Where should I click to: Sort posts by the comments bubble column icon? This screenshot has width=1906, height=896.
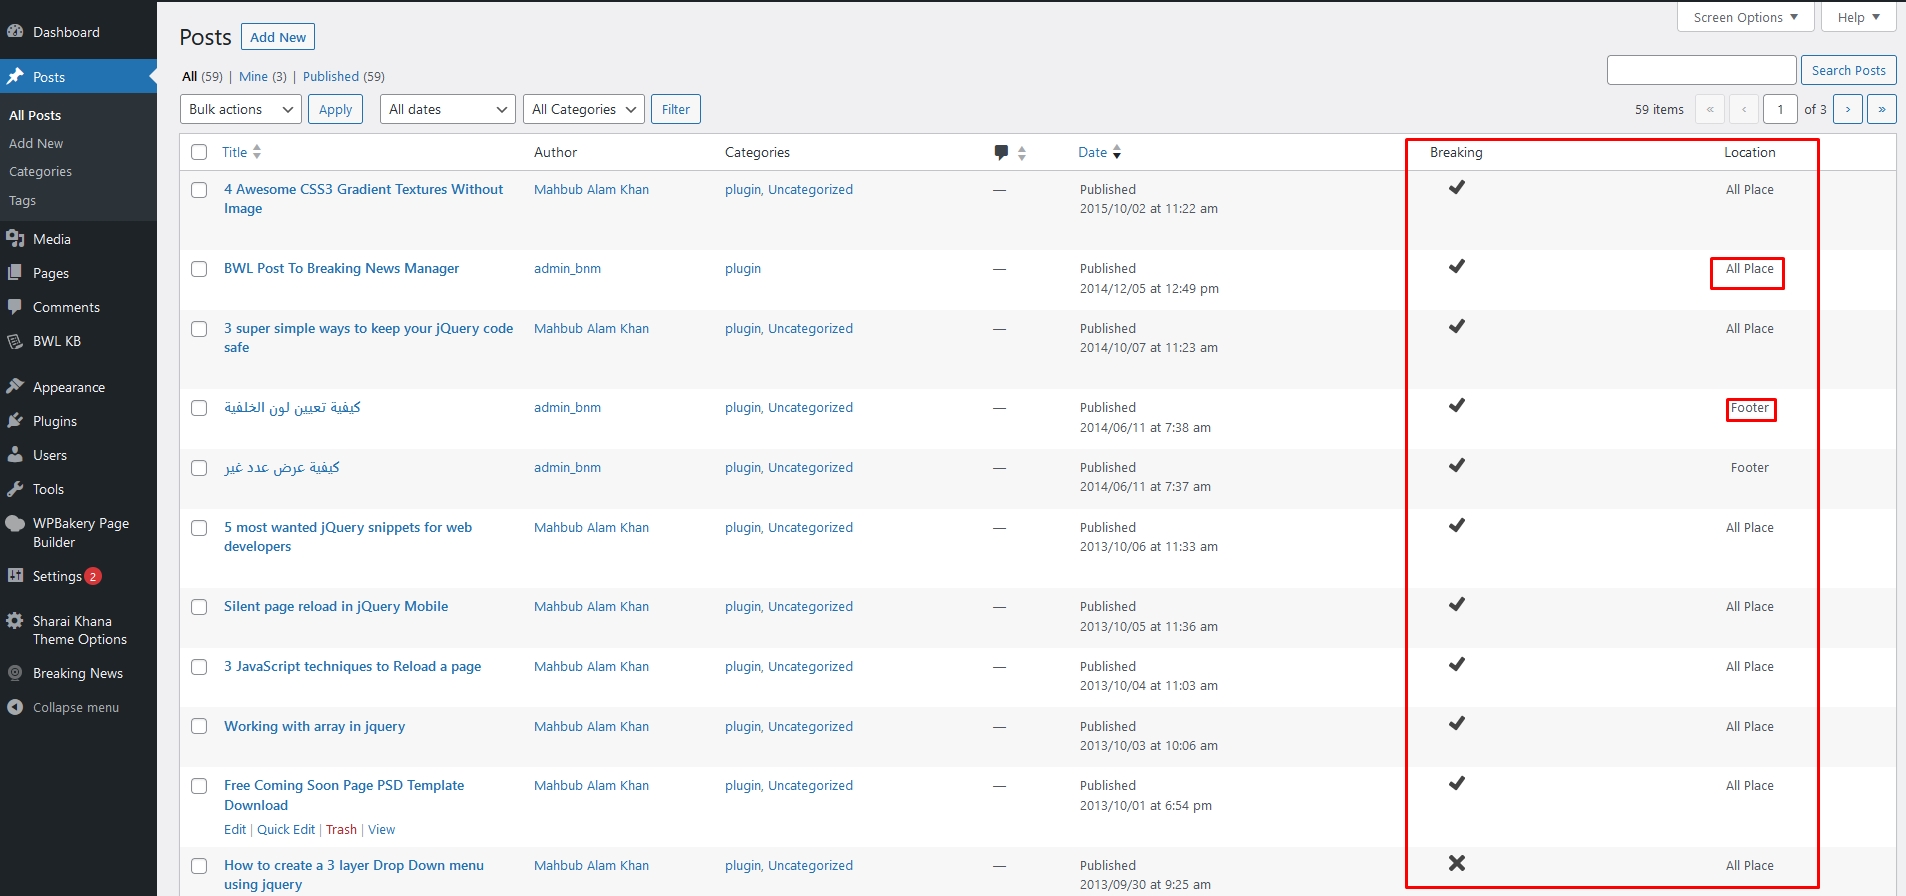(x=1002, y=152)
